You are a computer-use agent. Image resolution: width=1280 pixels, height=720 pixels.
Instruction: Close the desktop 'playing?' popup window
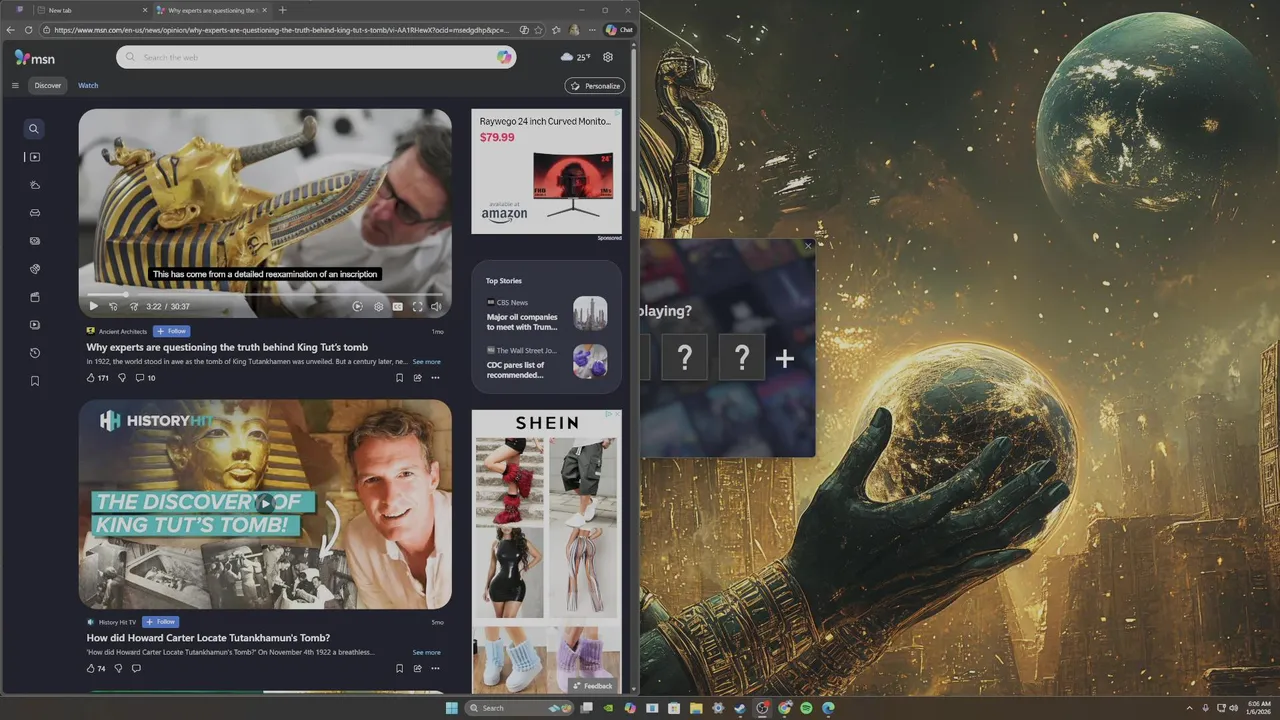[808, 246]
